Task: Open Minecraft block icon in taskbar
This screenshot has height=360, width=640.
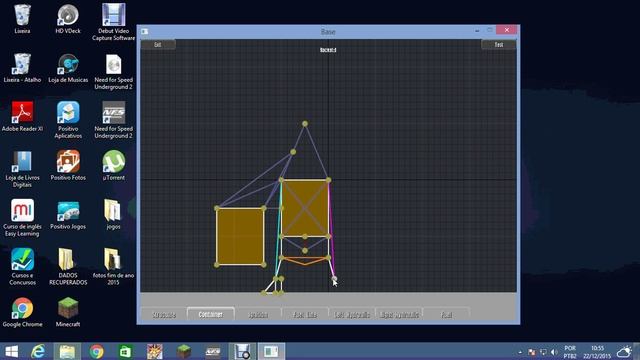Action: 184,351
